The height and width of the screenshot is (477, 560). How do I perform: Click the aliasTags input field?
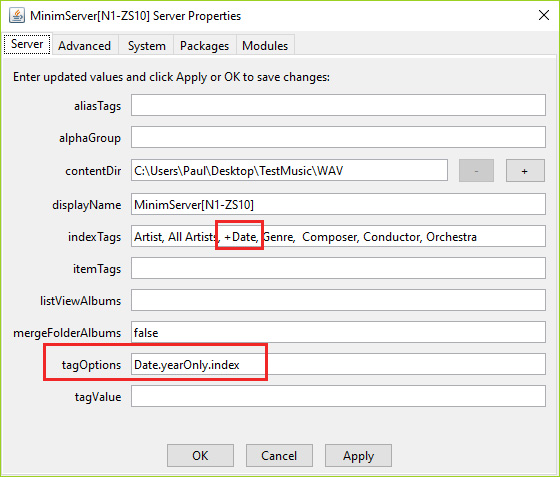point(338,105)
